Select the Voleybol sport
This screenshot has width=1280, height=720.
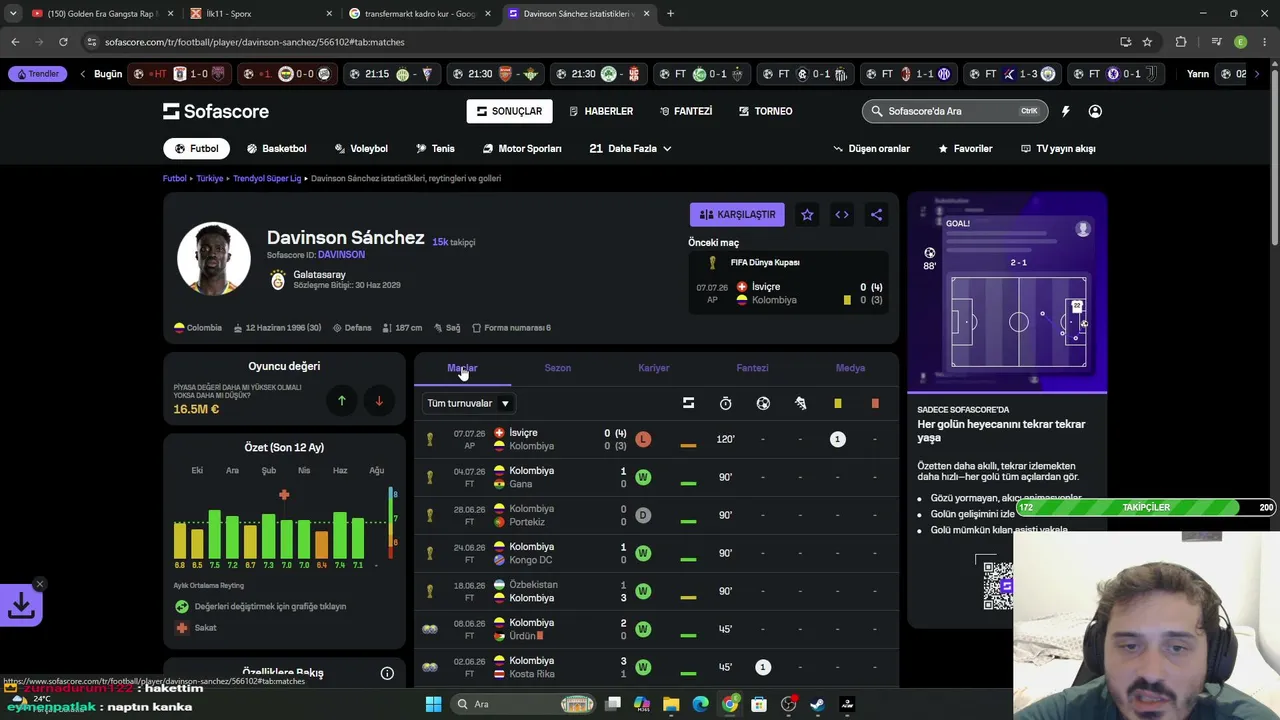tap(361, 149)
